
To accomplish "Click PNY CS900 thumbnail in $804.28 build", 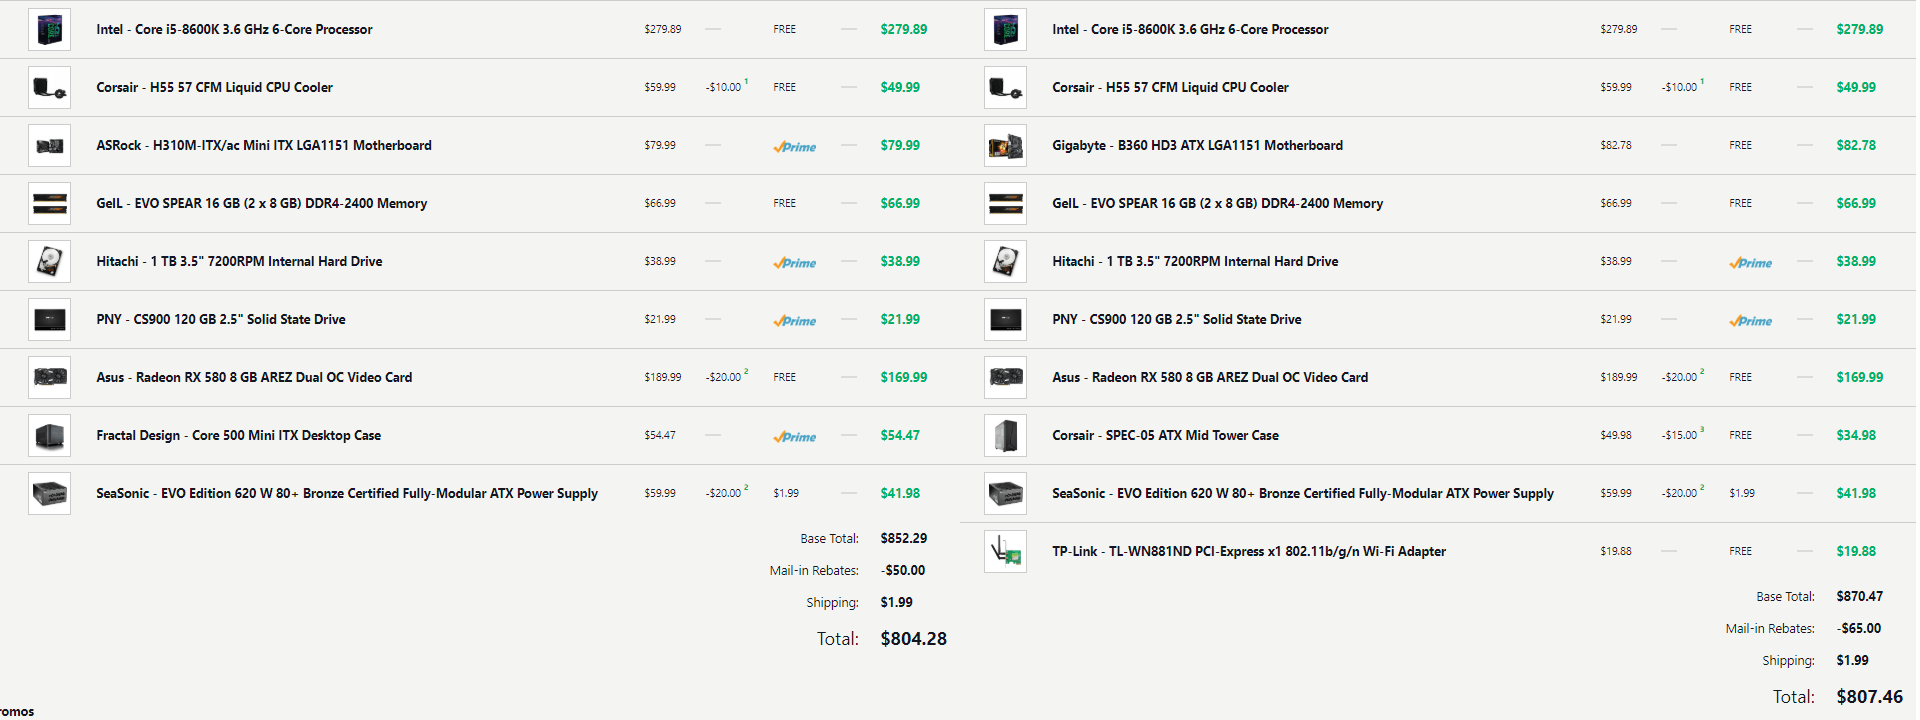I will (x=49, y=320).
